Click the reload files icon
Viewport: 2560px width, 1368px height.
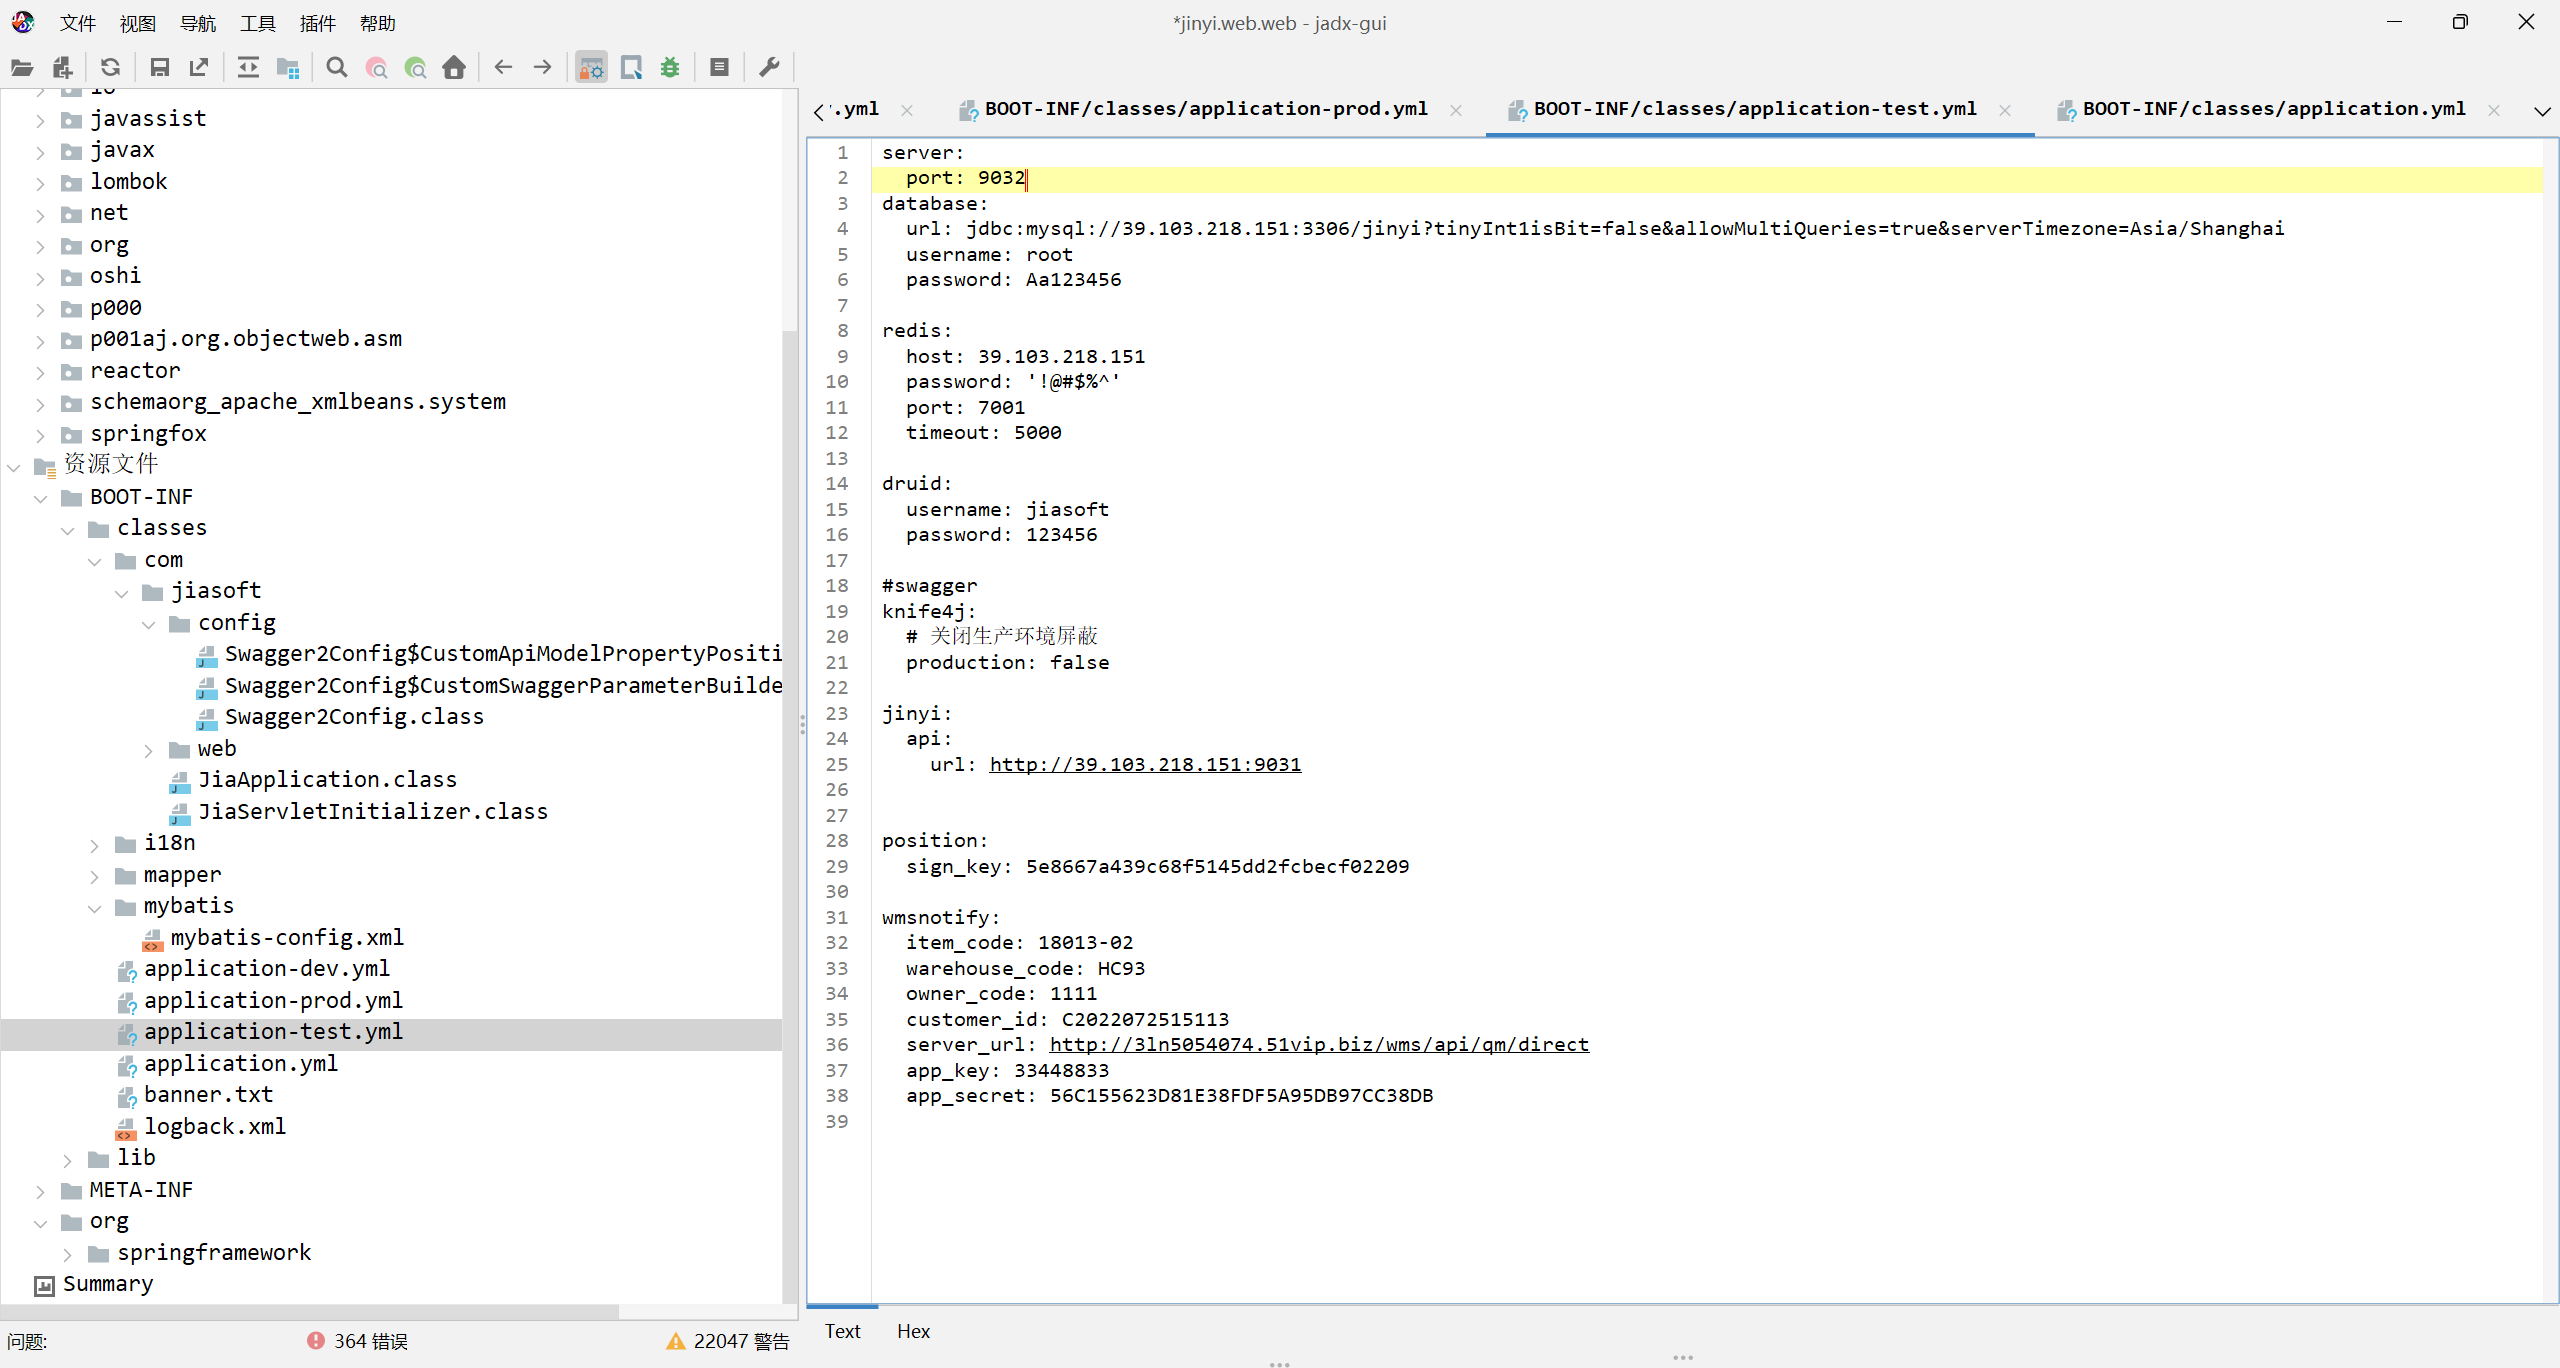(x=110, y=67)
